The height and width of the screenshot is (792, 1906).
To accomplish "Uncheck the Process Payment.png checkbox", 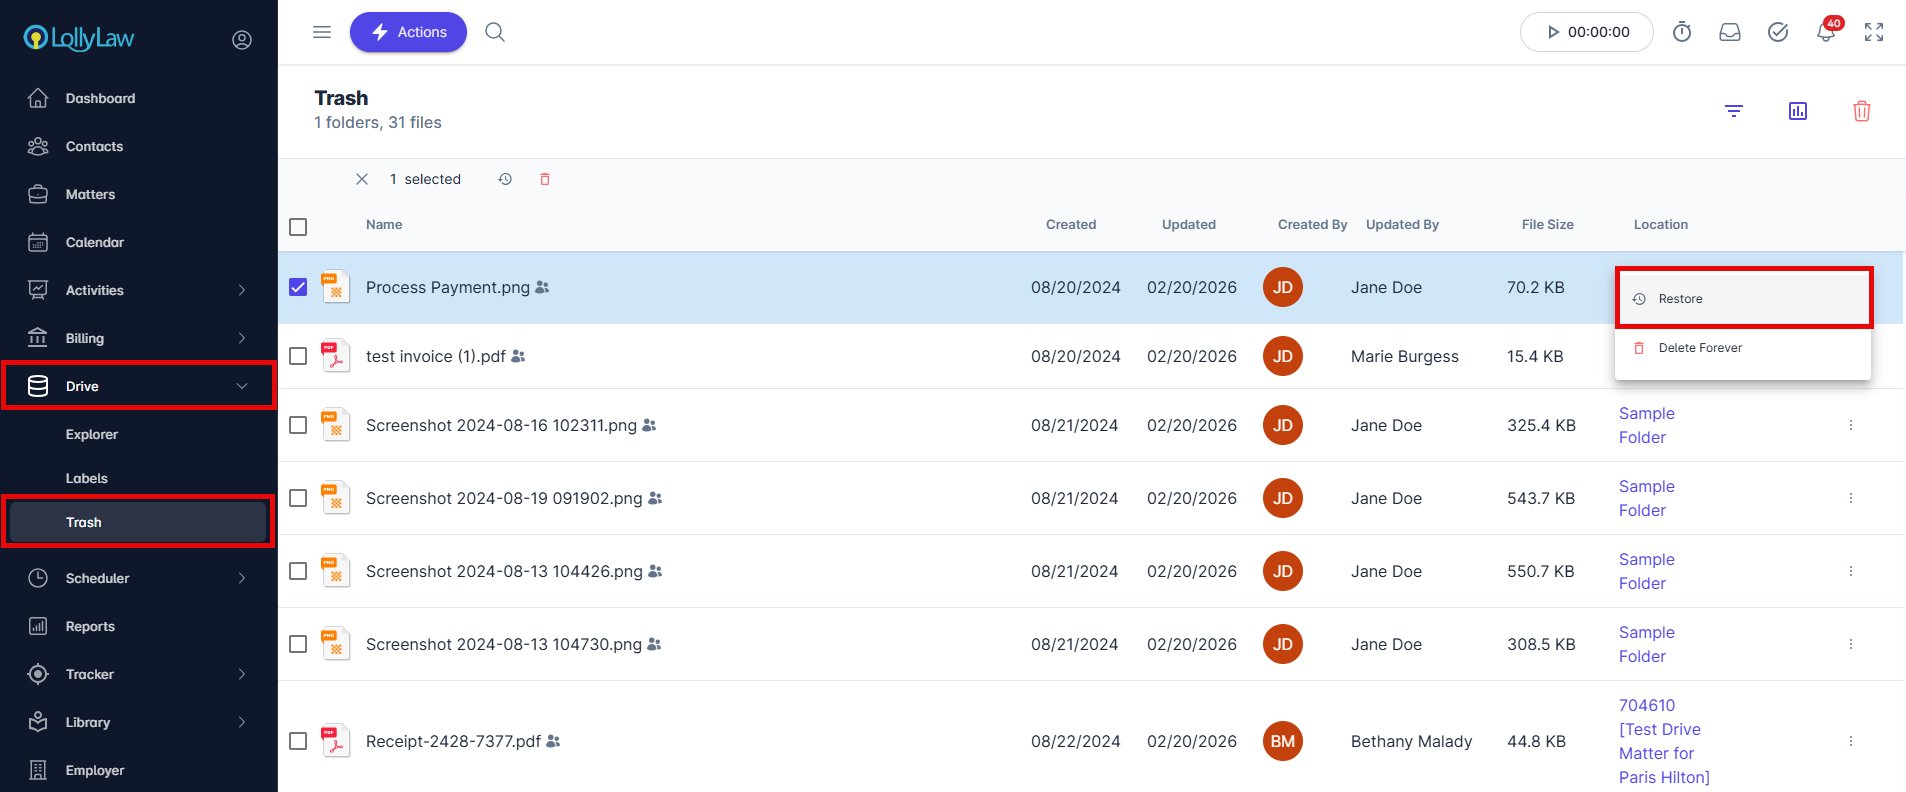I will click(298, 287).
